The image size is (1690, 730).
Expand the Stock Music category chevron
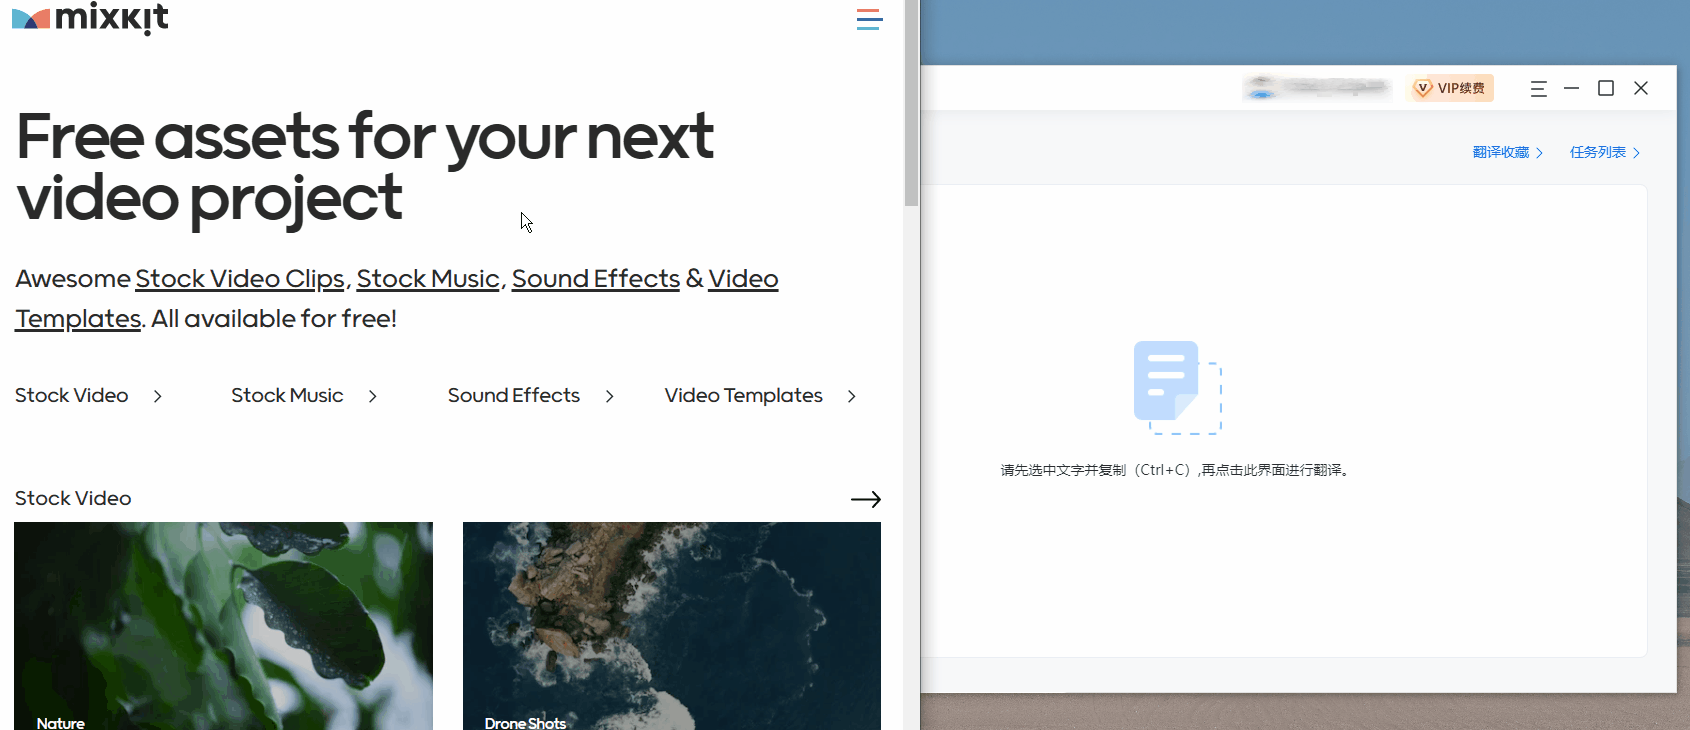tap(373, 396)
